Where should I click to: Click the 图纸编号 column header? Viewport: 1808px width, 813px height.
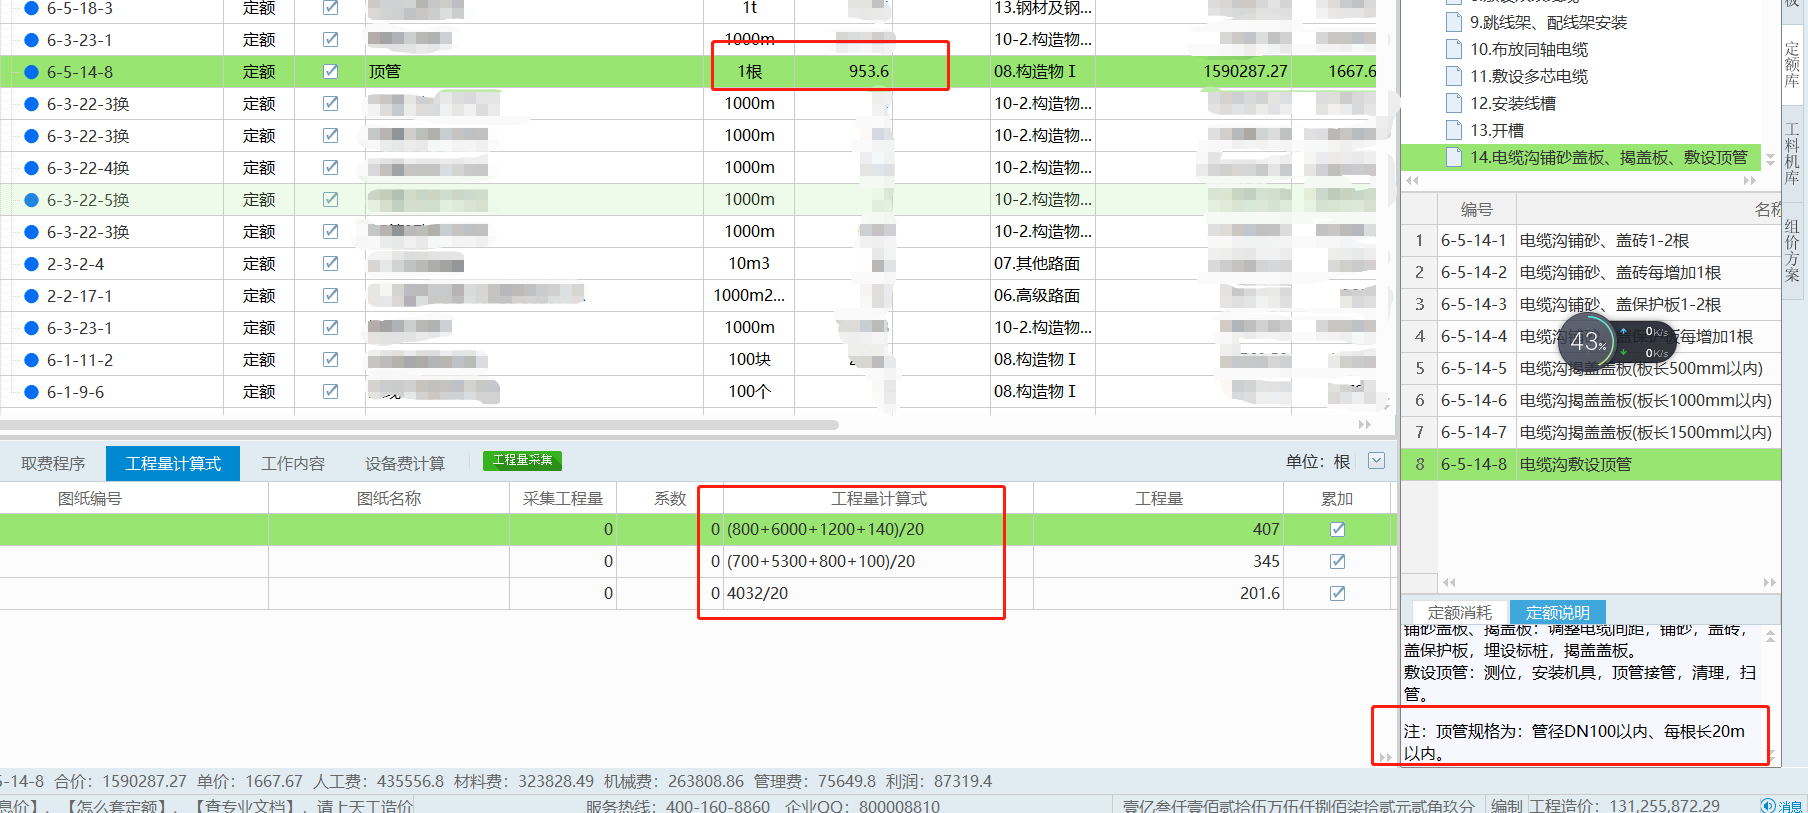[x=90, y=498]
